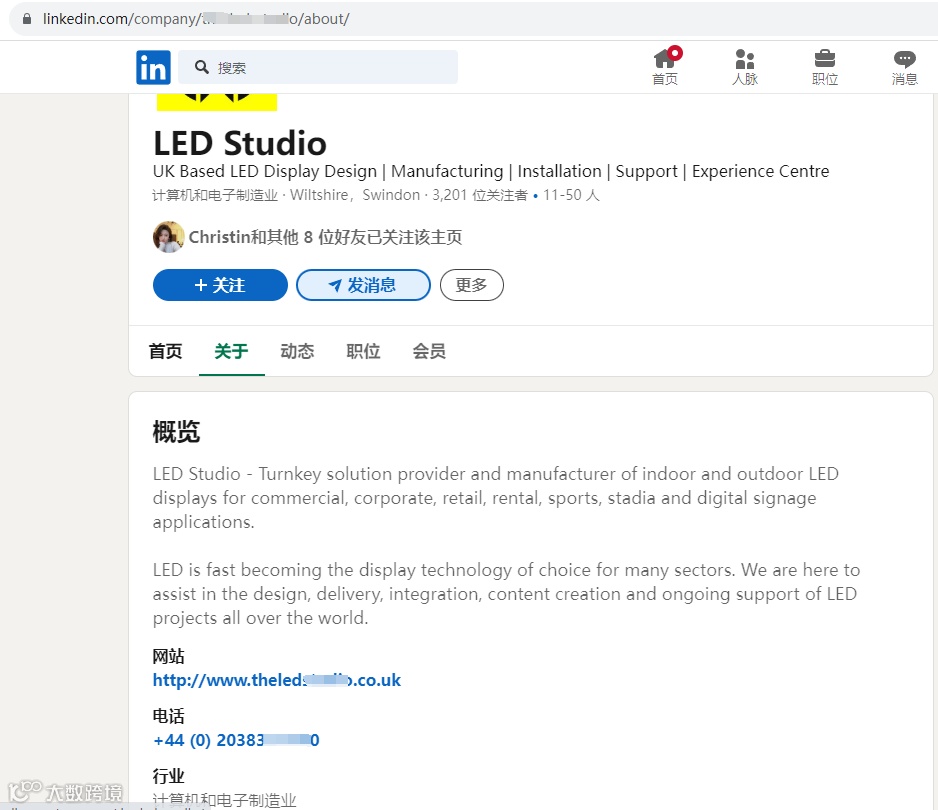
Task: Click the '11-50 人' employee count
Action: 571,195
